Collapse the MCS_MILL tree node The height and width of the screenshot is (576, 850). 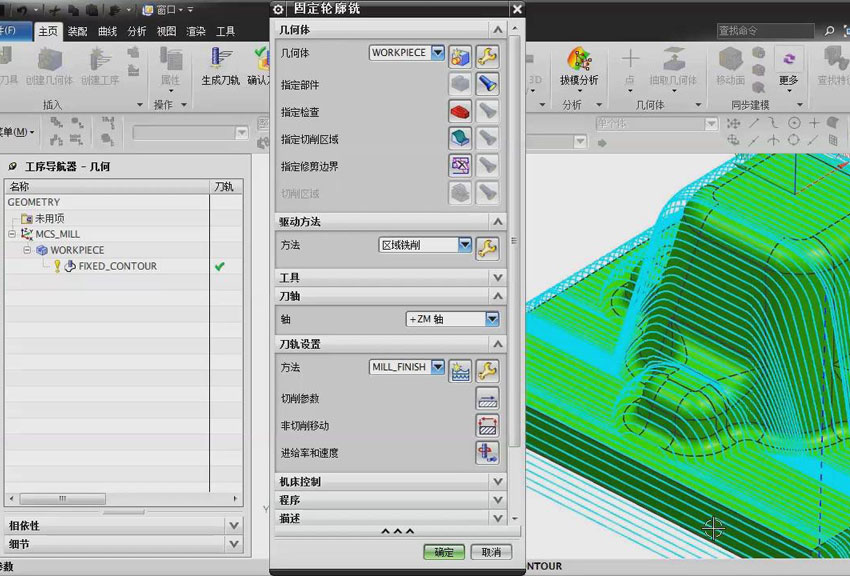tap(13, 234)
